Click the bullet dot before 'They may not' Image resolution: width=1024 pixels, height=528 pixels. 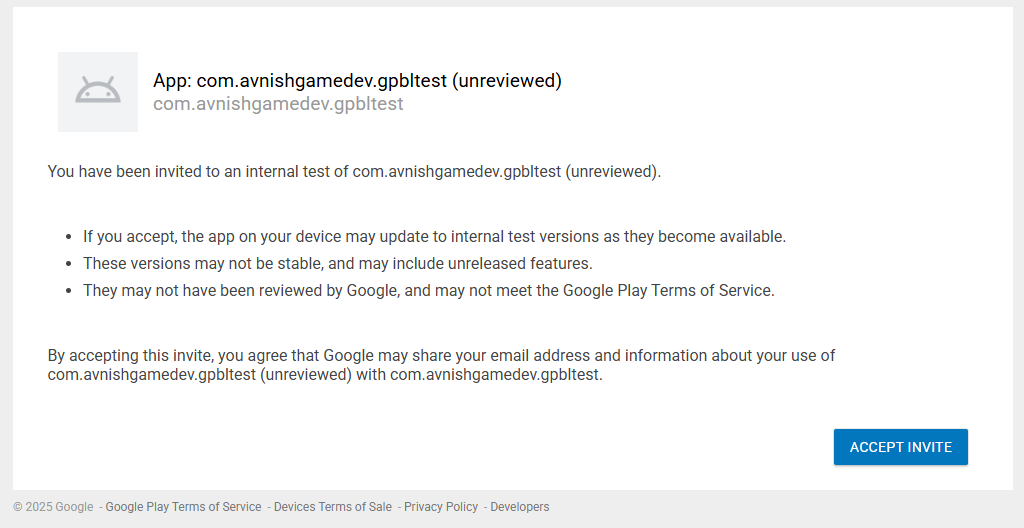pos(69,292)
